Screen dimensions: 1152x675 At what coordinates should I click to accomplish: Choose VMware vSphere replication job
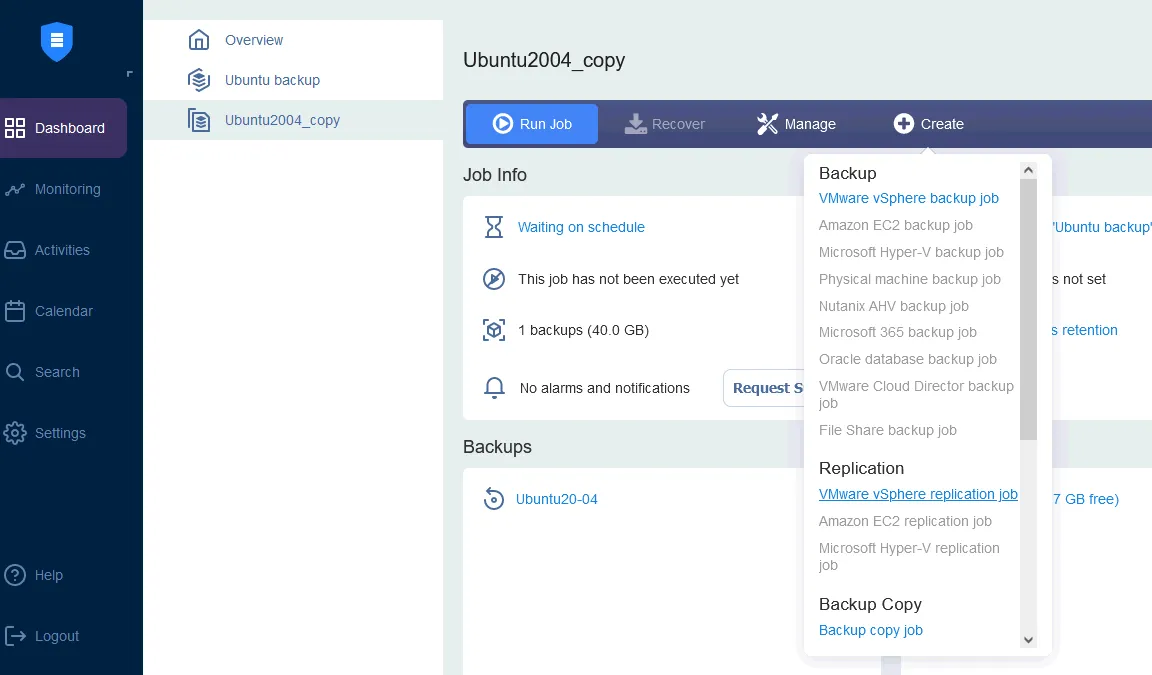pos(917,494)
